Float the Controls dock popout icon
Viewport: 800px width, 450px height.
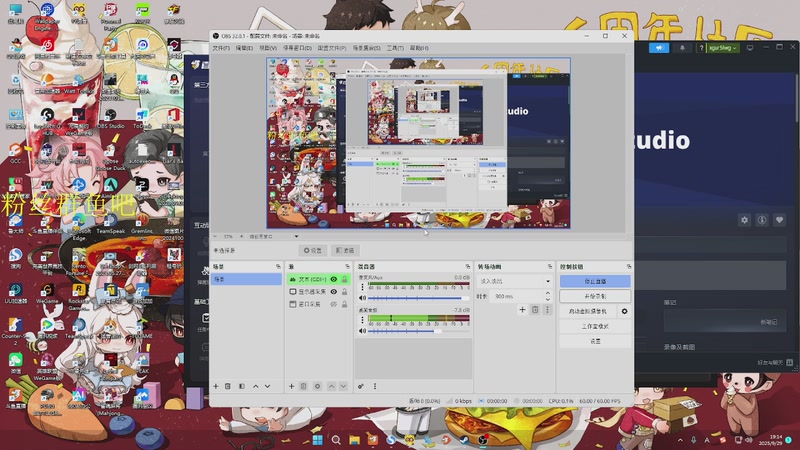tap(629, 267)
